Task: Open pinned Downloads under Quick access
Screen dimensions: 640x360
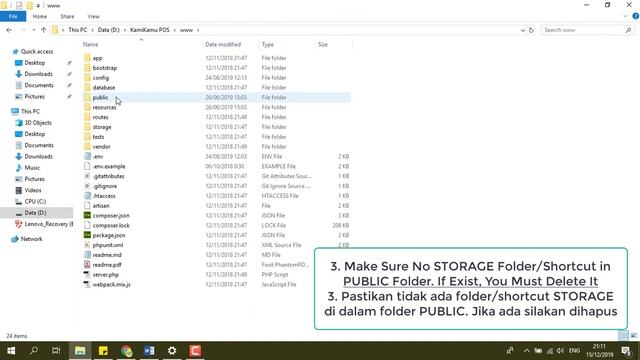Action: pos(38,74)
